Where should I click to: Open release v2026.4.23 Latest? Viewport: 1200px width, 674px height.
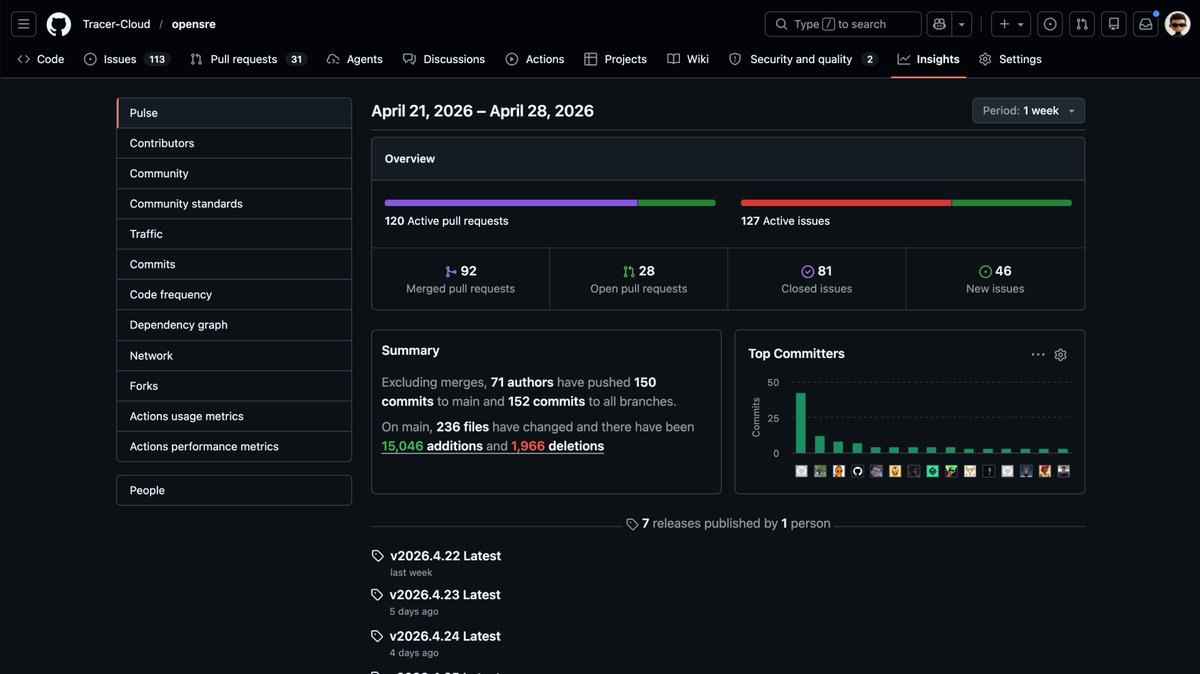(446, 595)
